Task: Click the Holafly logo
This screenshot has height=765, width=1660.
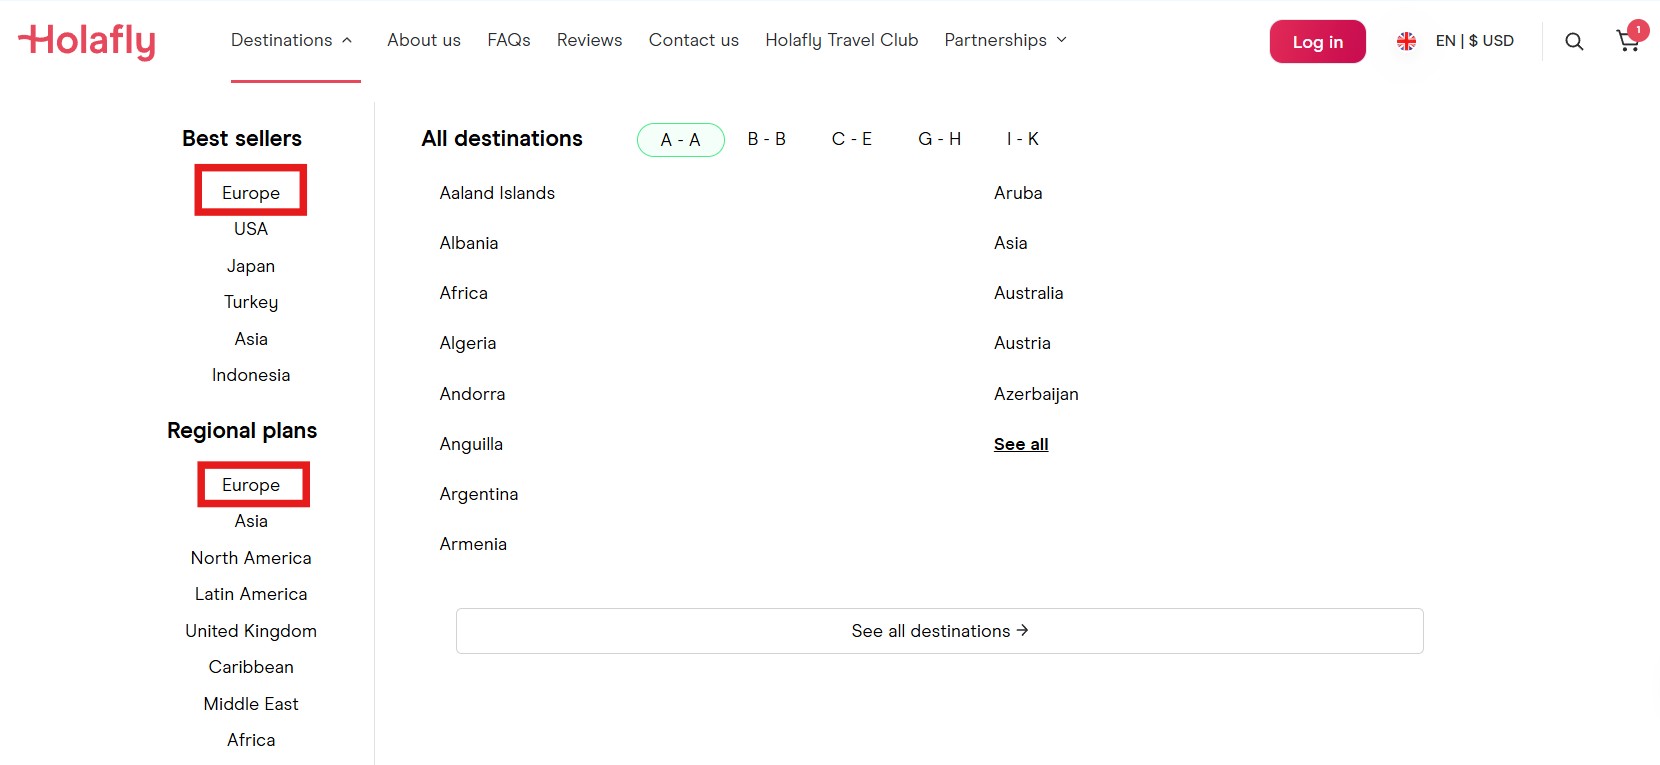Action: 87,41
